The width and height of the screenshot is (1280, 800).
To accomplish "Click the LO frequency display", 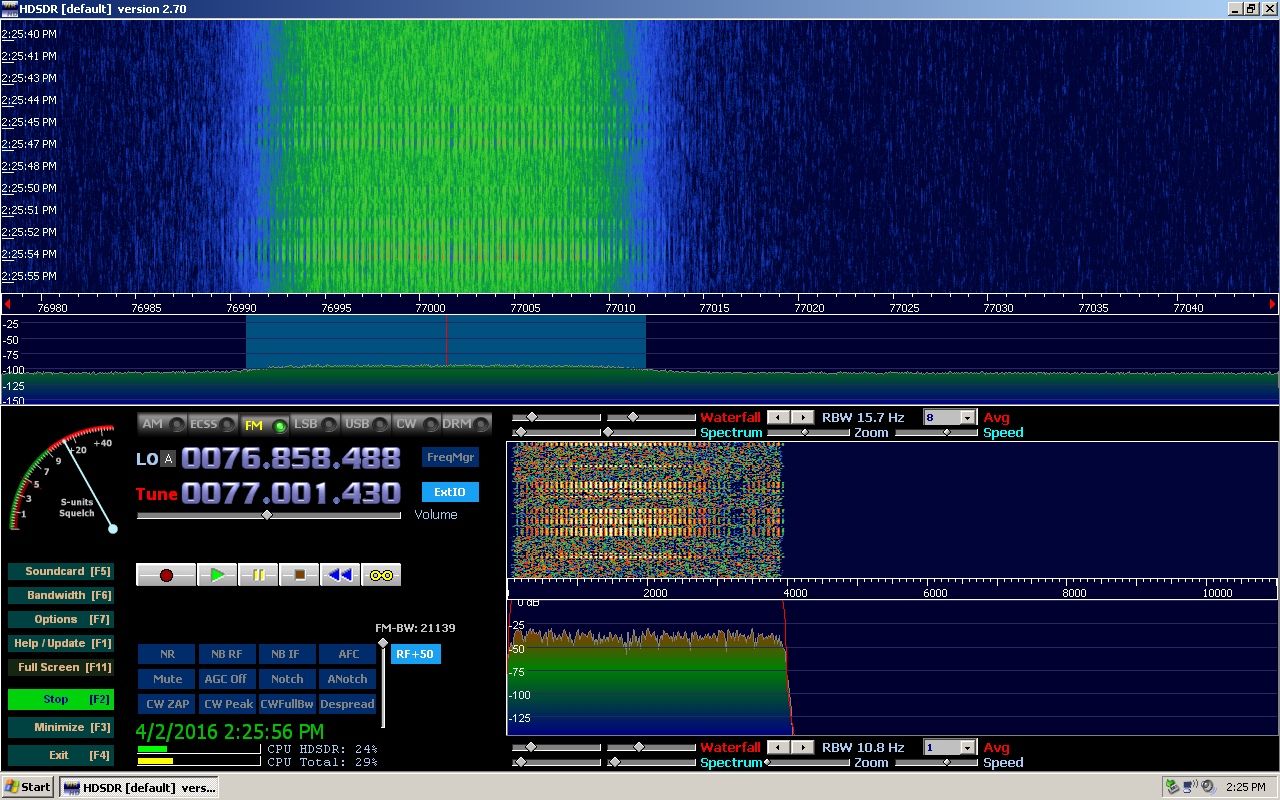I will pos(291,459).
